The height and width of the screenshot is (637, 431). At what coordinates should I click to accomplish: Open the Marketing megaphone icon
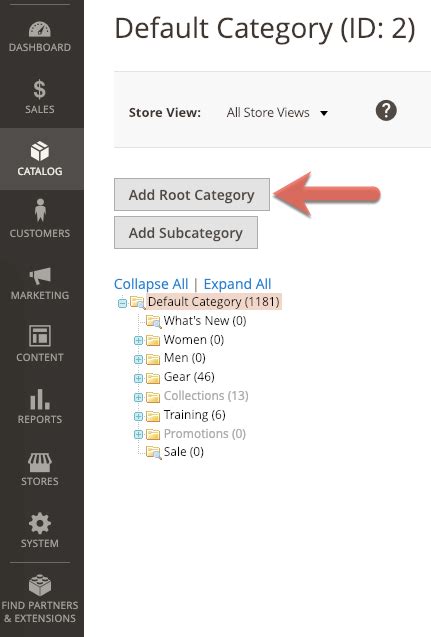point(40,275)
